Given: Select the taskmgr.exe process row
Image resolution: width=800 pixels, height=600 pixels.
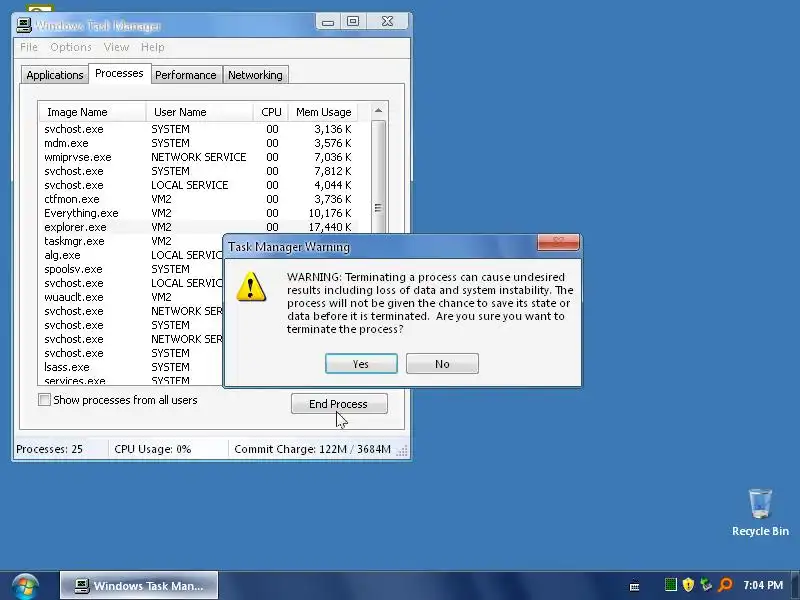Looking at the screenshot, I should 131,241.
